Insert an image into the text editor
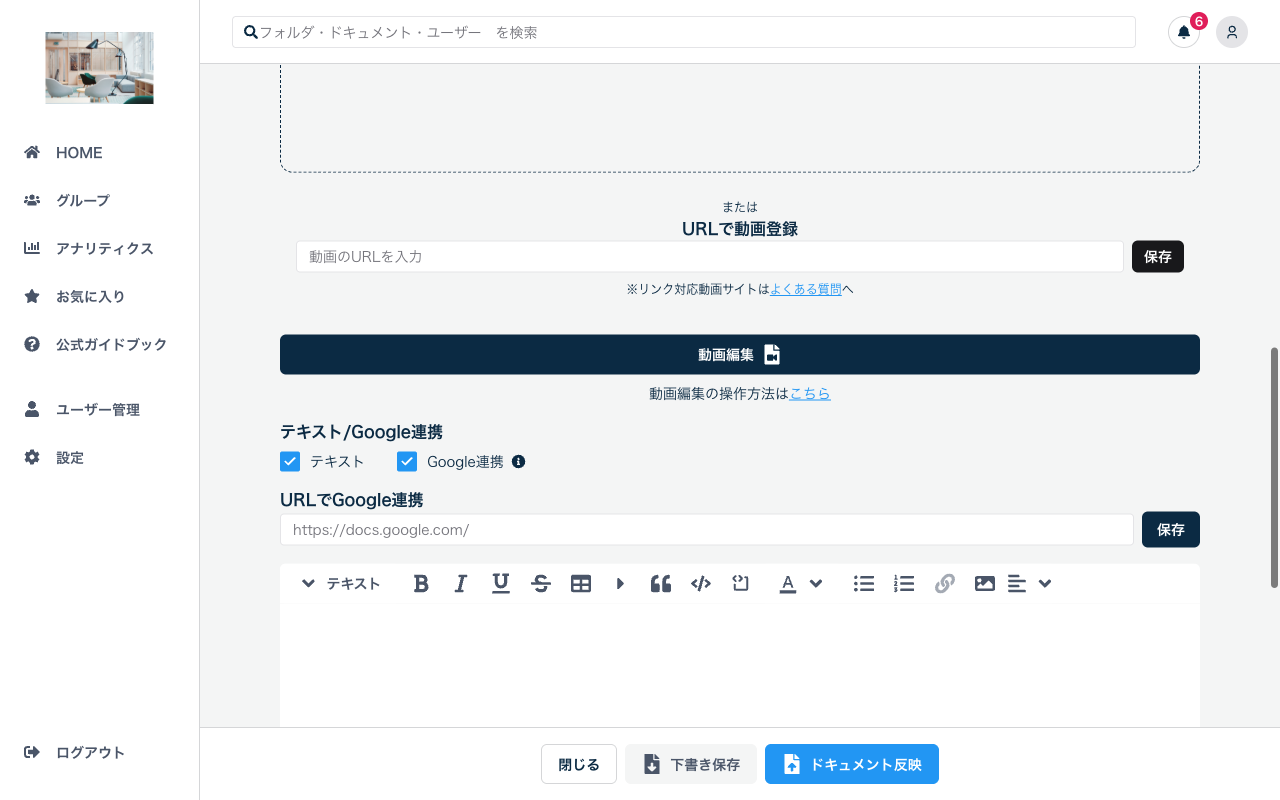1280x800 pixels. tap(985, 583)
